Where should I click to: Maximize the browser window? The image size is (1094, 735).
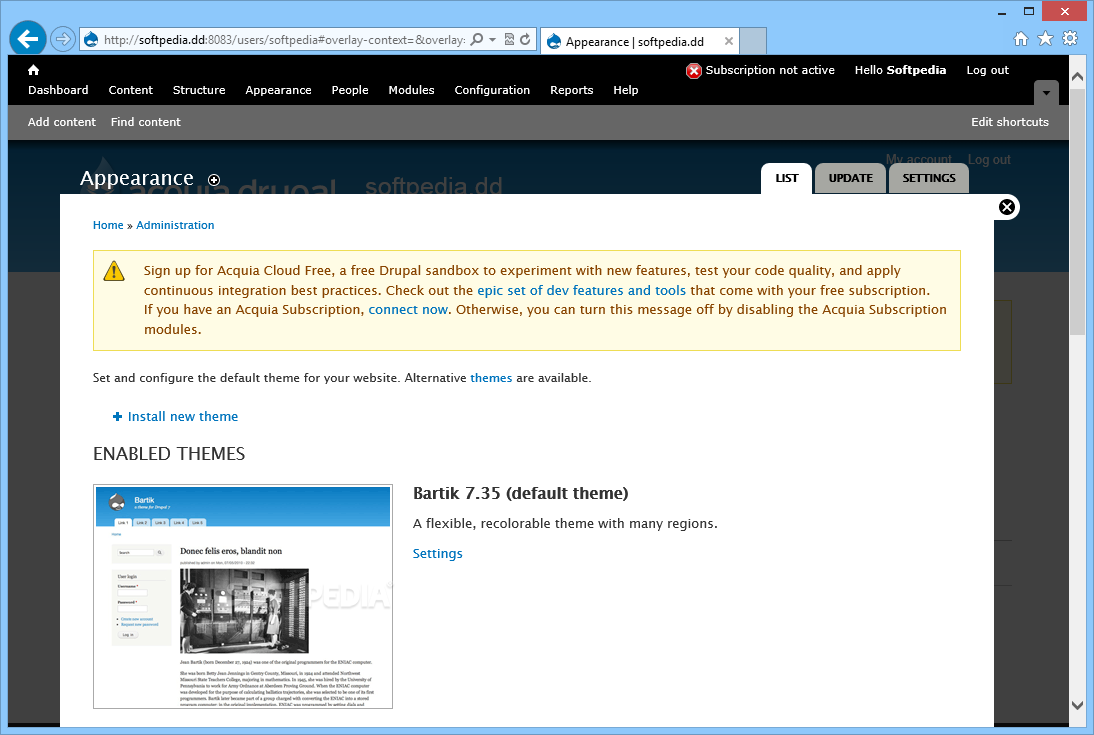pyautogui.click(x=1028, y=11)
